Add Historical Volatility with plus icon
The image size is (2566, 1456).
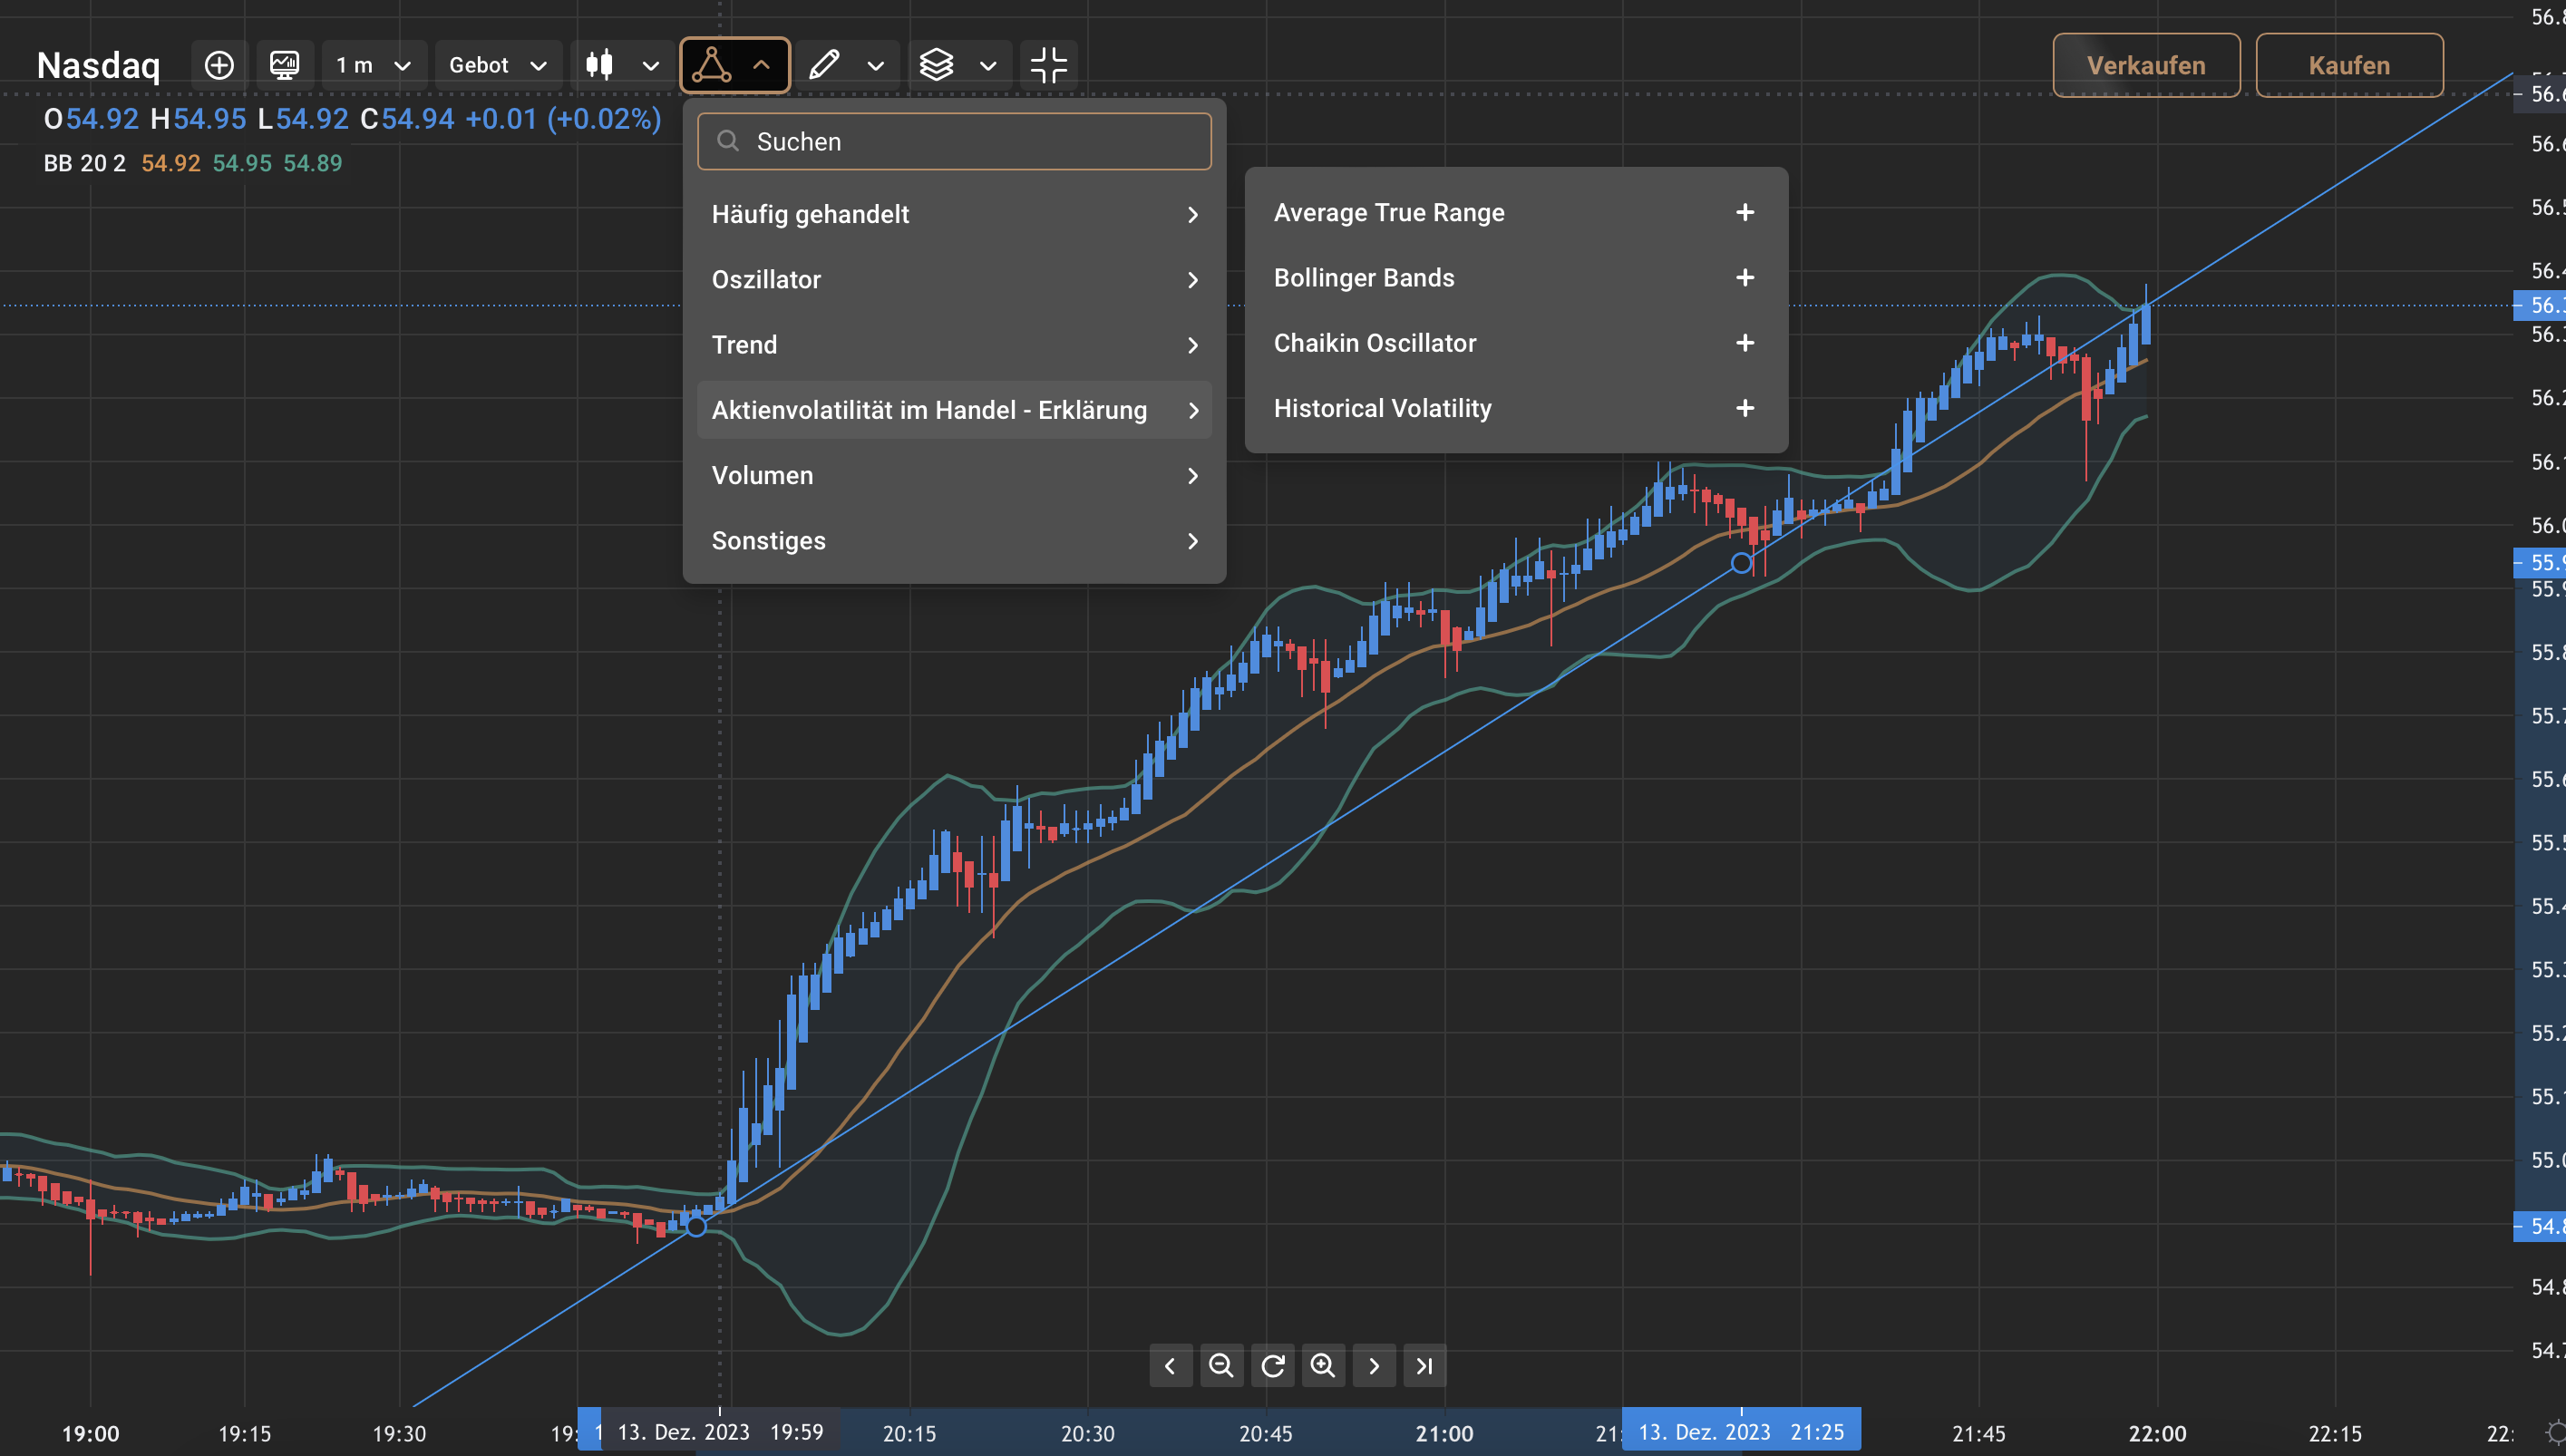coord(1745,408)
